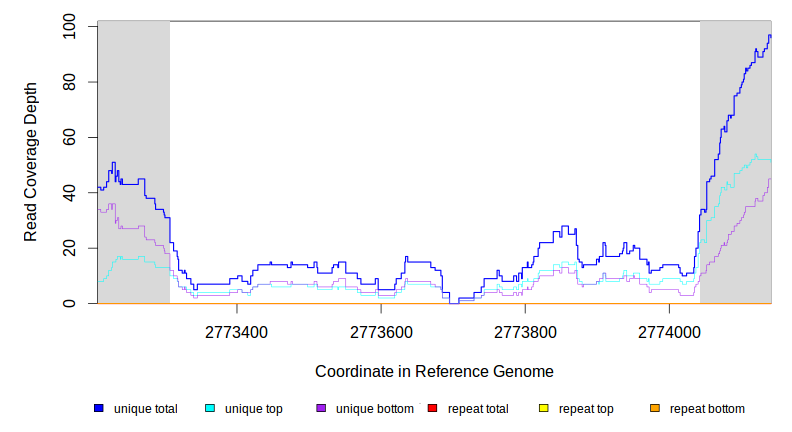Click the 2773800 x-axis tick label
The width and height of the screenshot is (792, 432).
point(526,331)
